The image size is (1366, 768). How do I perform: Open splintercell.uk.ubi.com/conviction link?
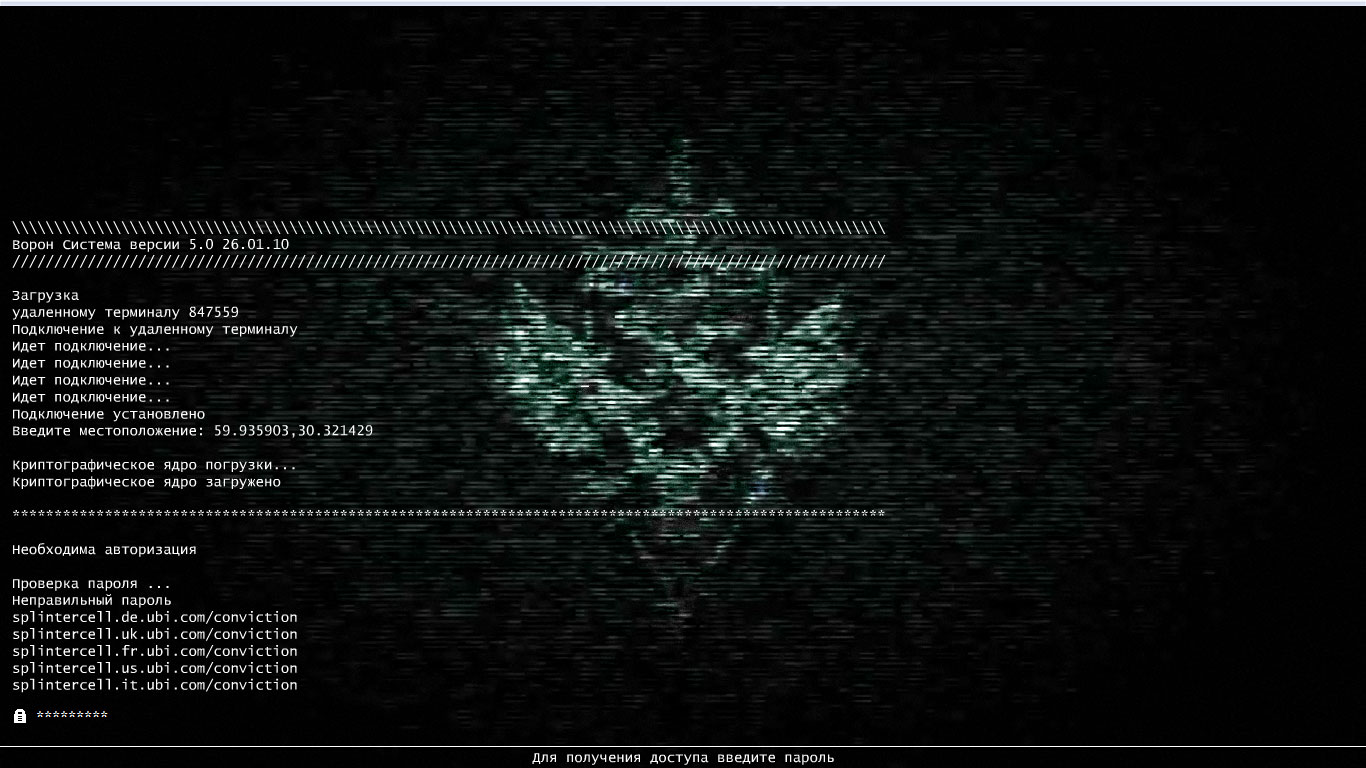155,634
